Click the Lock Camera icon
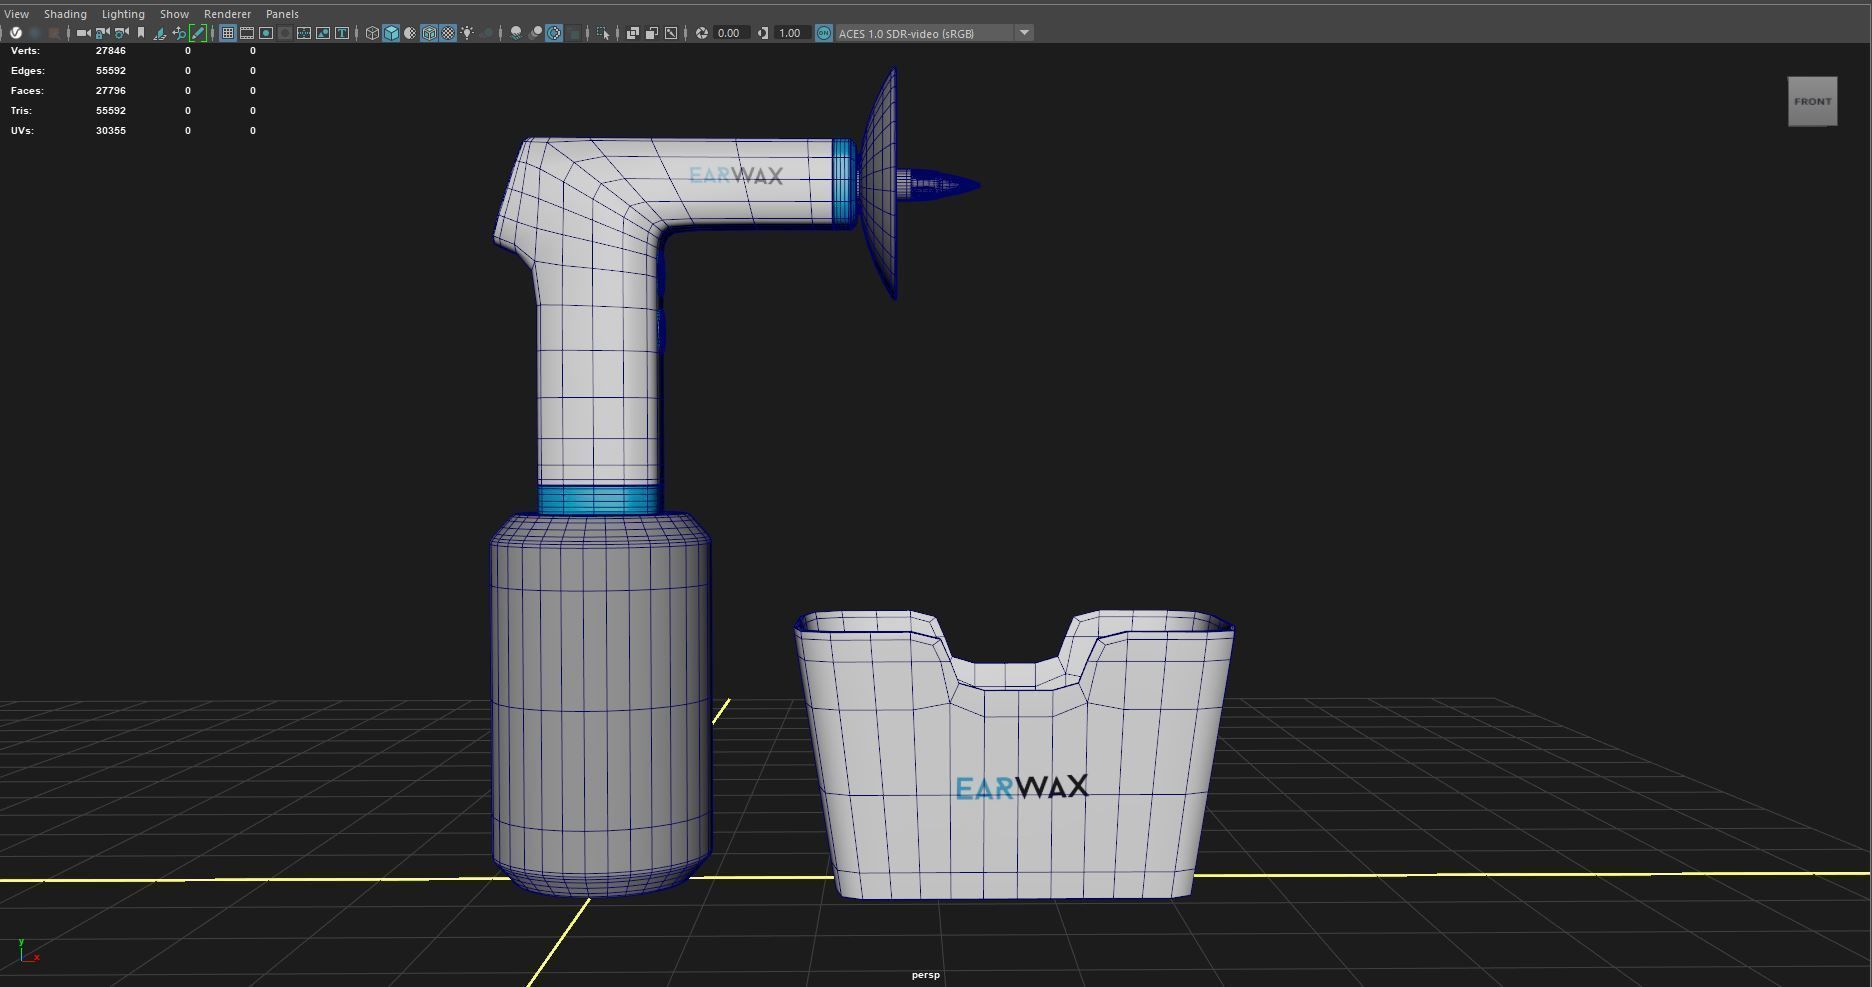 [102, 33]
